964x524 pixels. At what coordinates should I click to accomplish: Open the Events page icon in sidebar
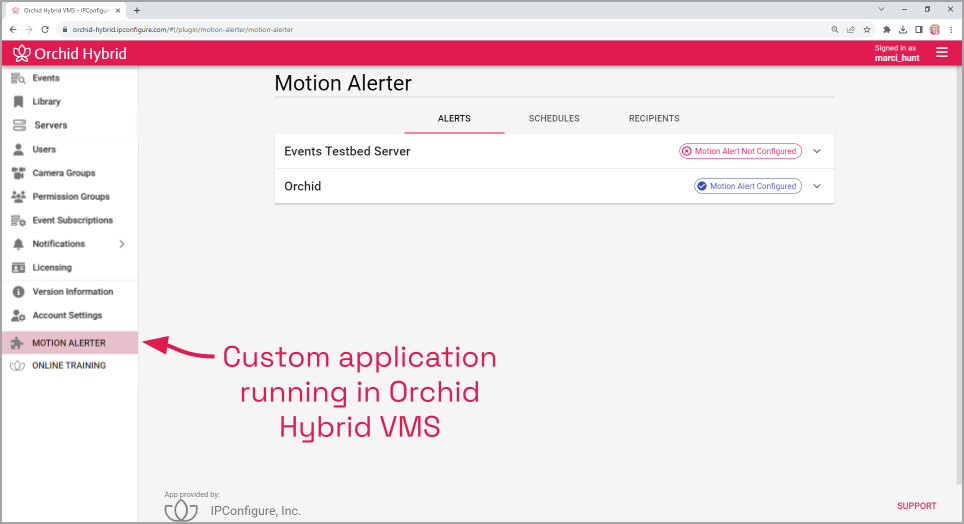18,78
